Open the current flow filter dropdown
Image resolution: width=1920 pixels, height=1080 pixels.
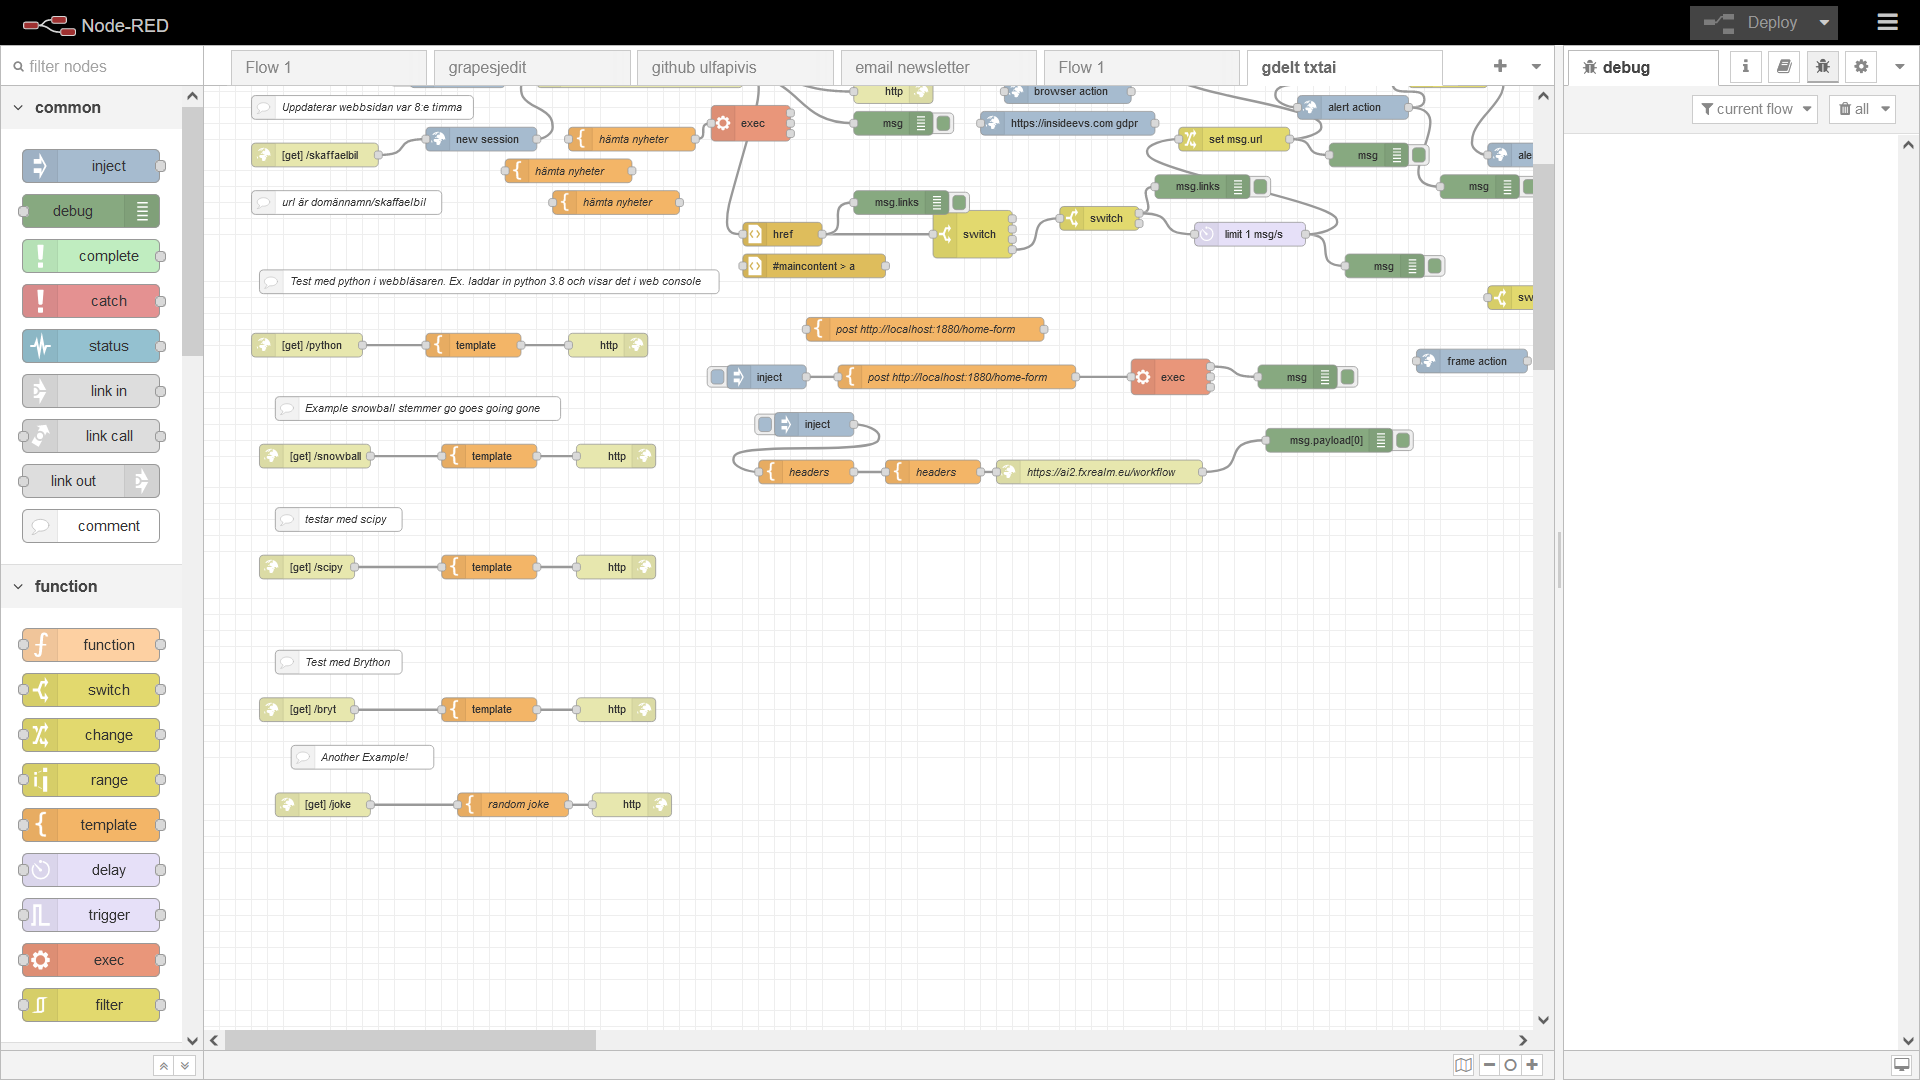1755,109
